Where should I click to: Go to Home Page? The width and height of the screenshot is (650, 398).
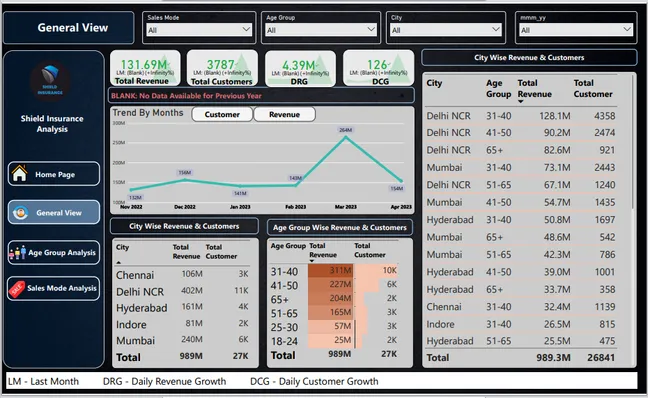[x=54, y=174]
